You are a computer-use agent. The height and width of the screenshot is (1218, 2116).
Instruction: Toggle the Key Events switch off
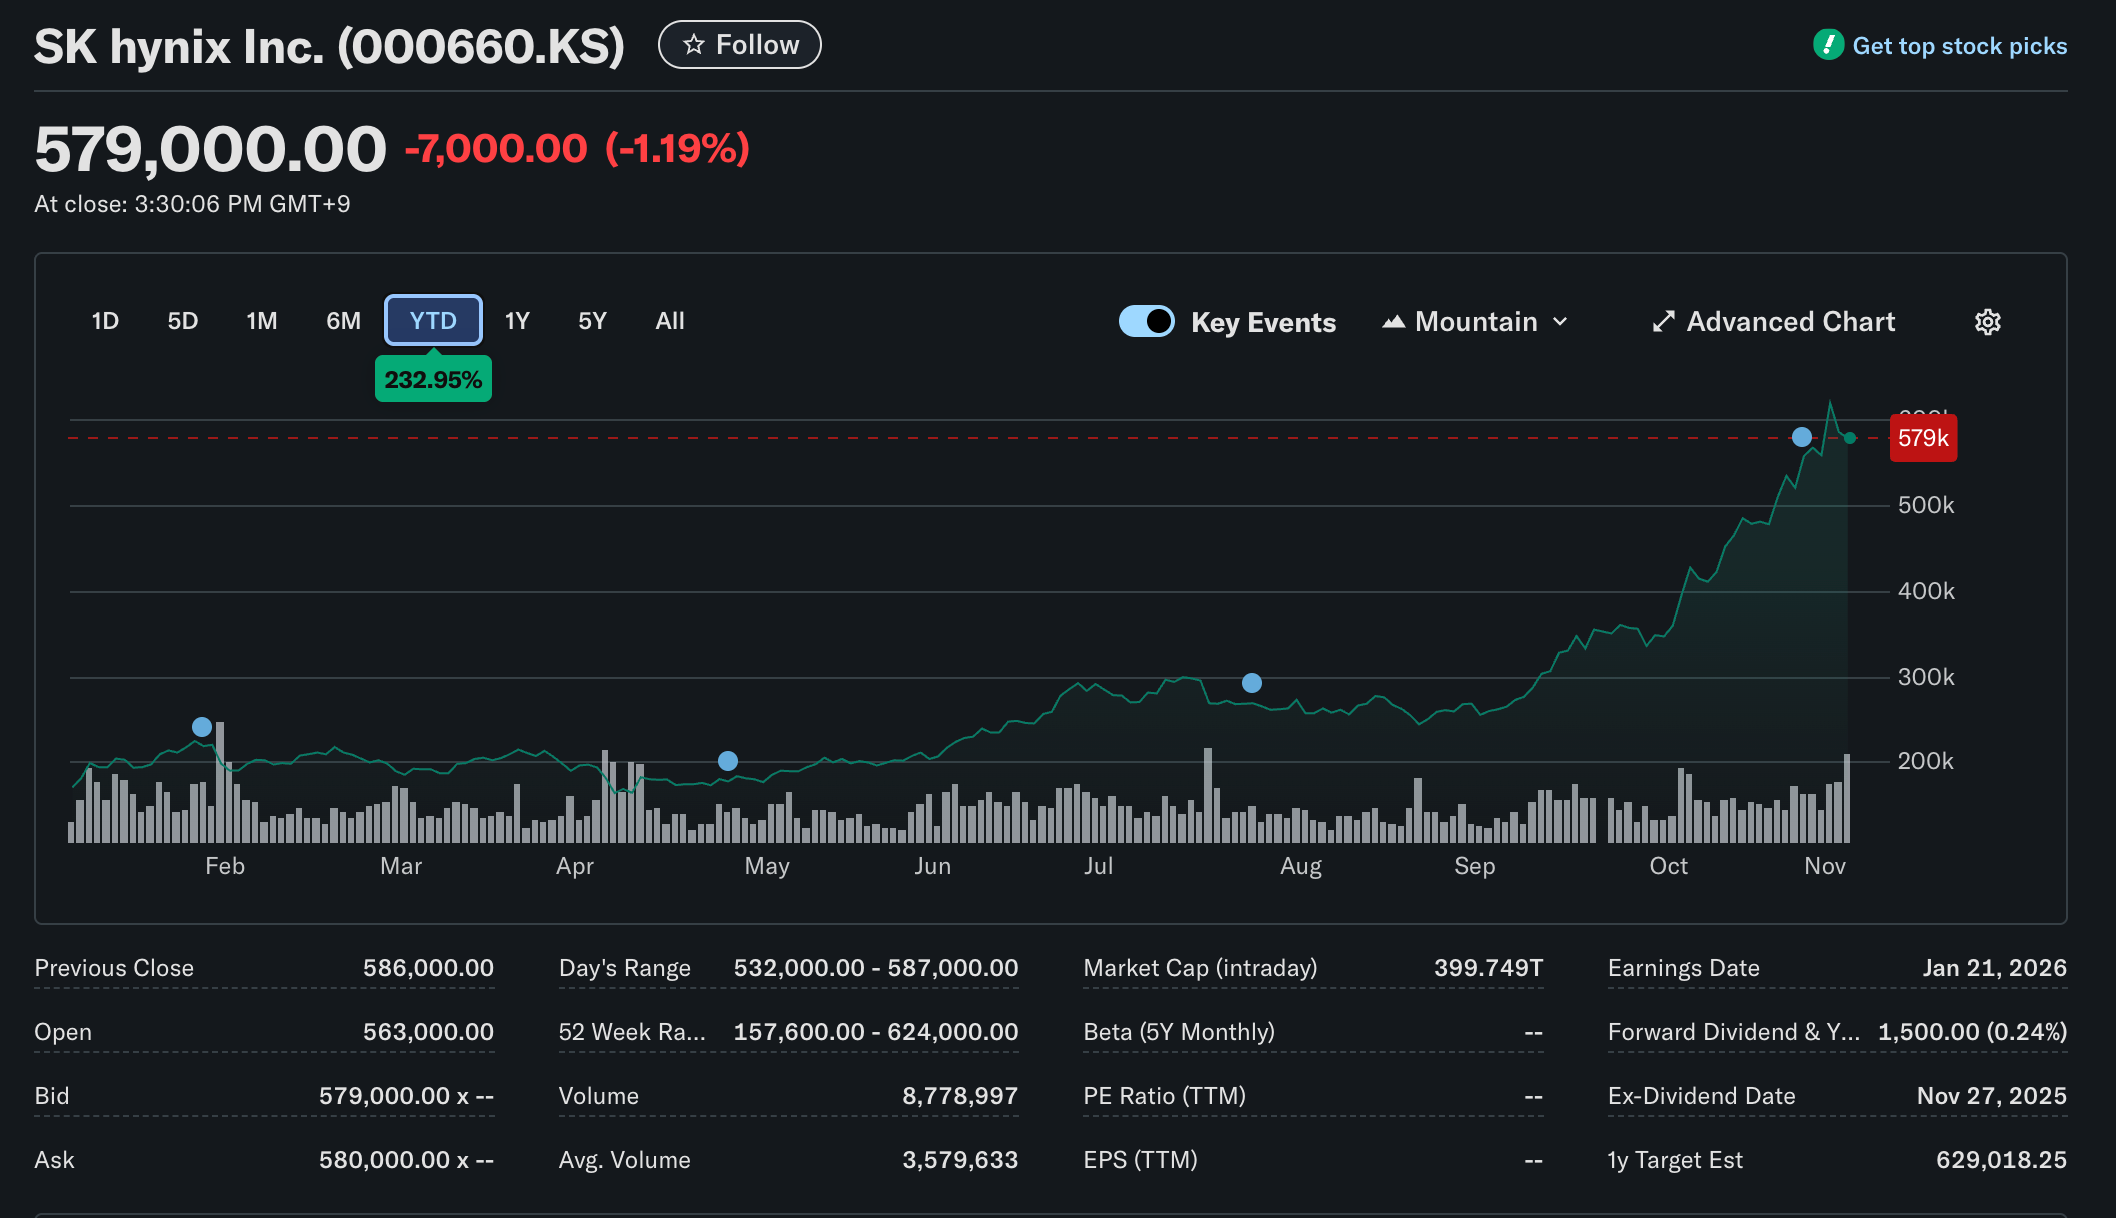tap(1146, 322)
